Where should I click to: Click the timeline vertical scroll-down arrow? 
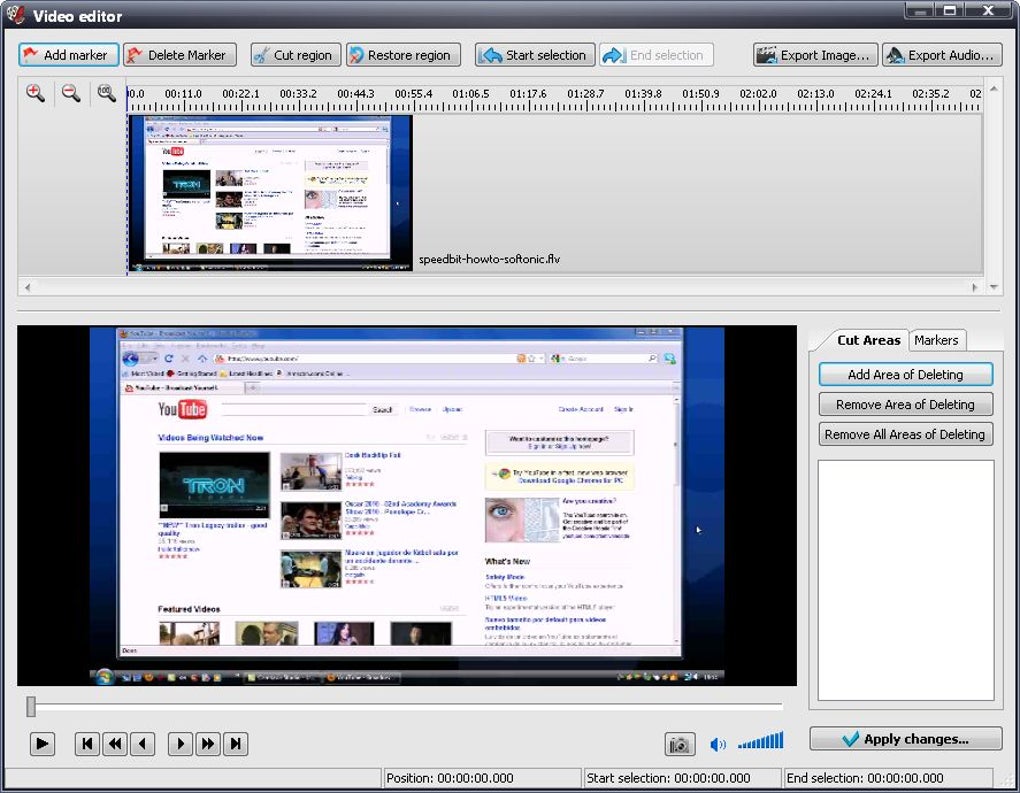tap(993, 287)
